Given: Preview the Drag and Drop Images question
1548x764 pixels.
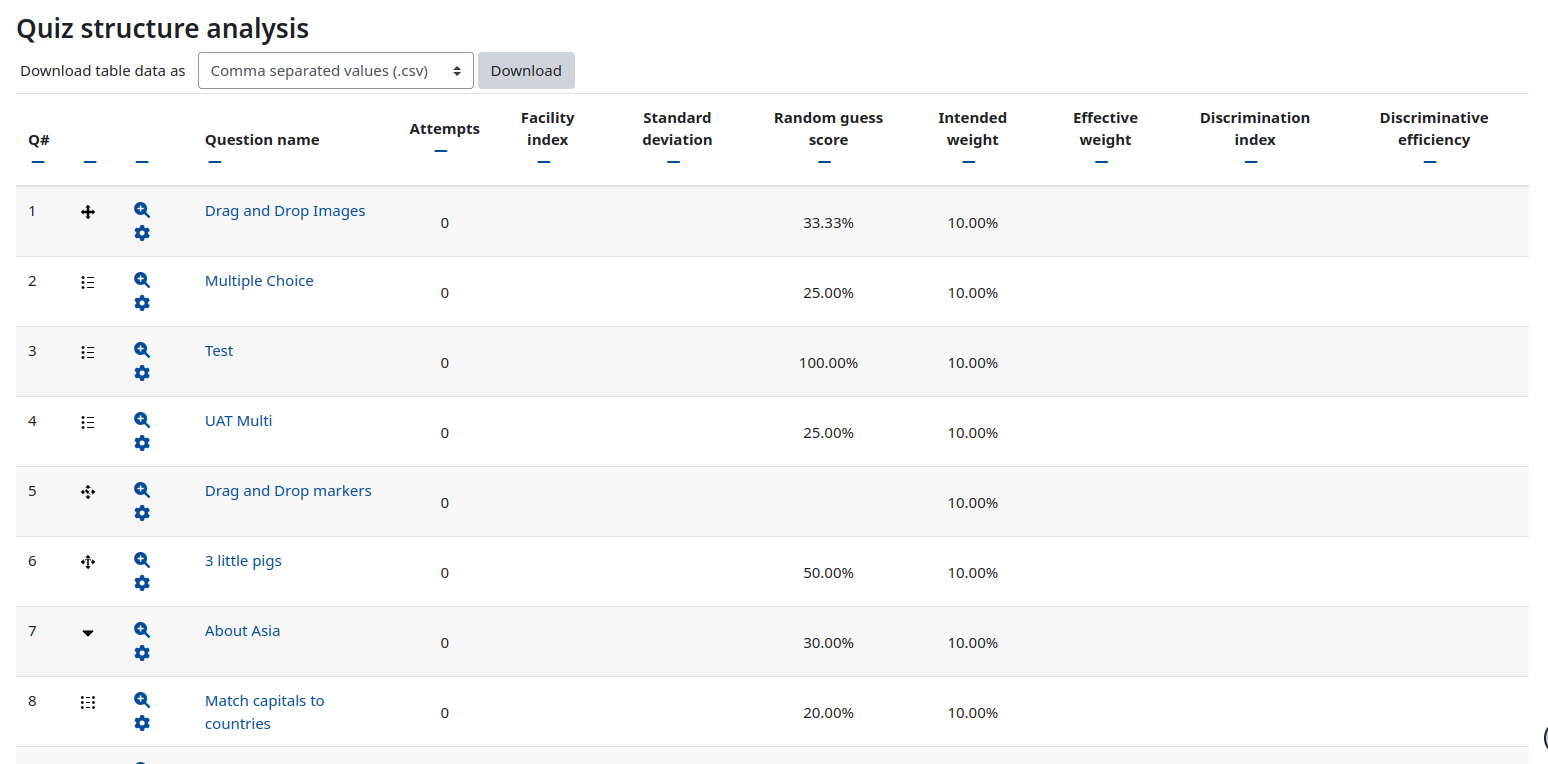Looking at the screenshot, I should point(142,210).
